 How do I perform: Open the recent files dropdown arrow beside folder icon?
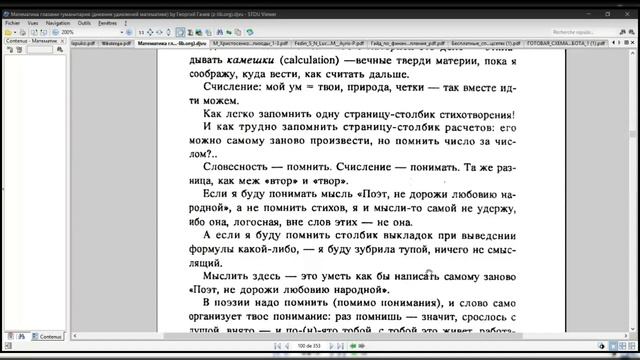(x=15, y=32)
